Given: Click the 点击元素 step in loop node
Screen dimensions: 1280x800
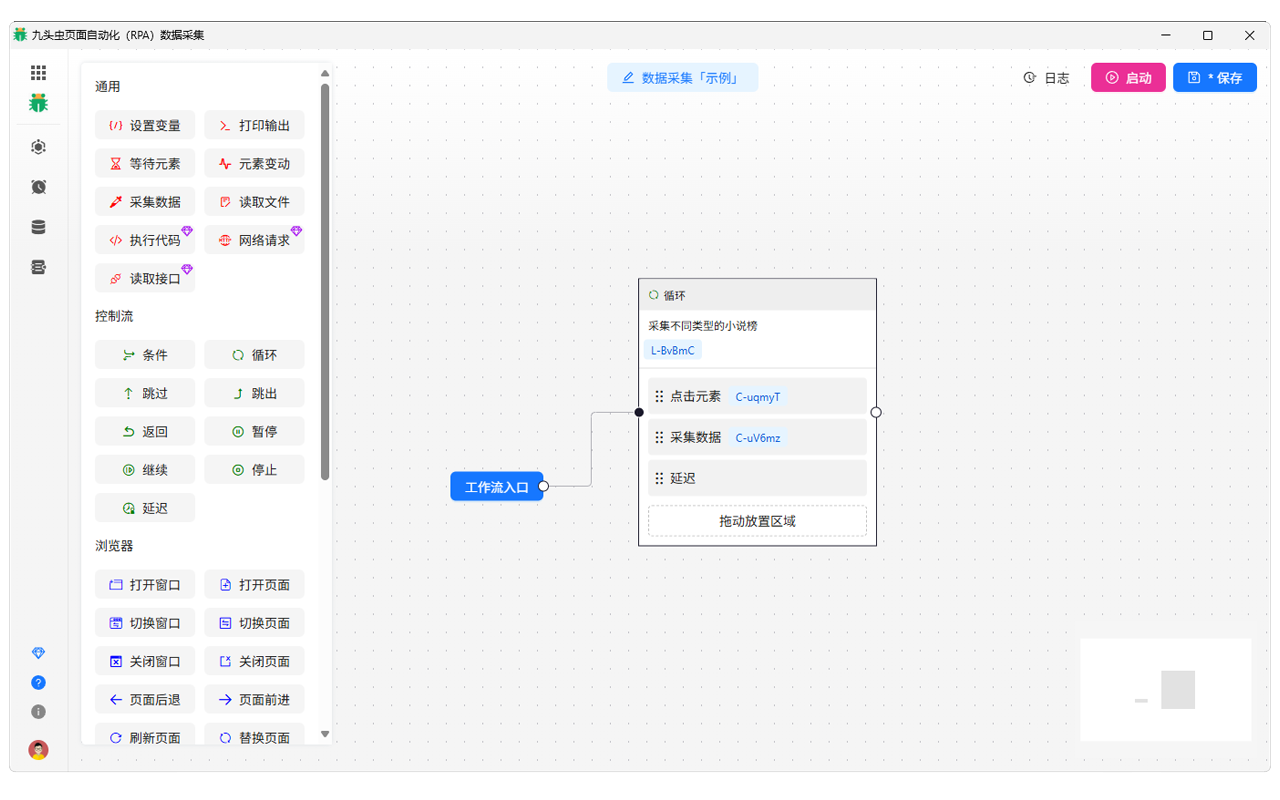Looking at the screenshot, I should point(757,396).
